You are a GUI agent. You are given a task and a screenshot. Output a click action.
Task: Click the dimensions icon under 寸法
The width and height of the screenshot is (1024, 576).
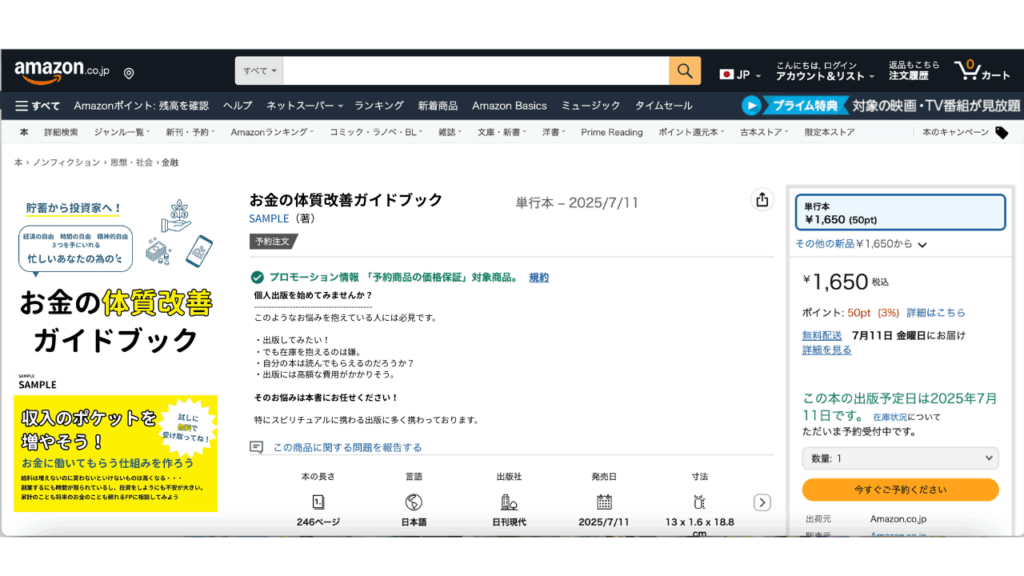pyautogui.click(x=699, y=502)
